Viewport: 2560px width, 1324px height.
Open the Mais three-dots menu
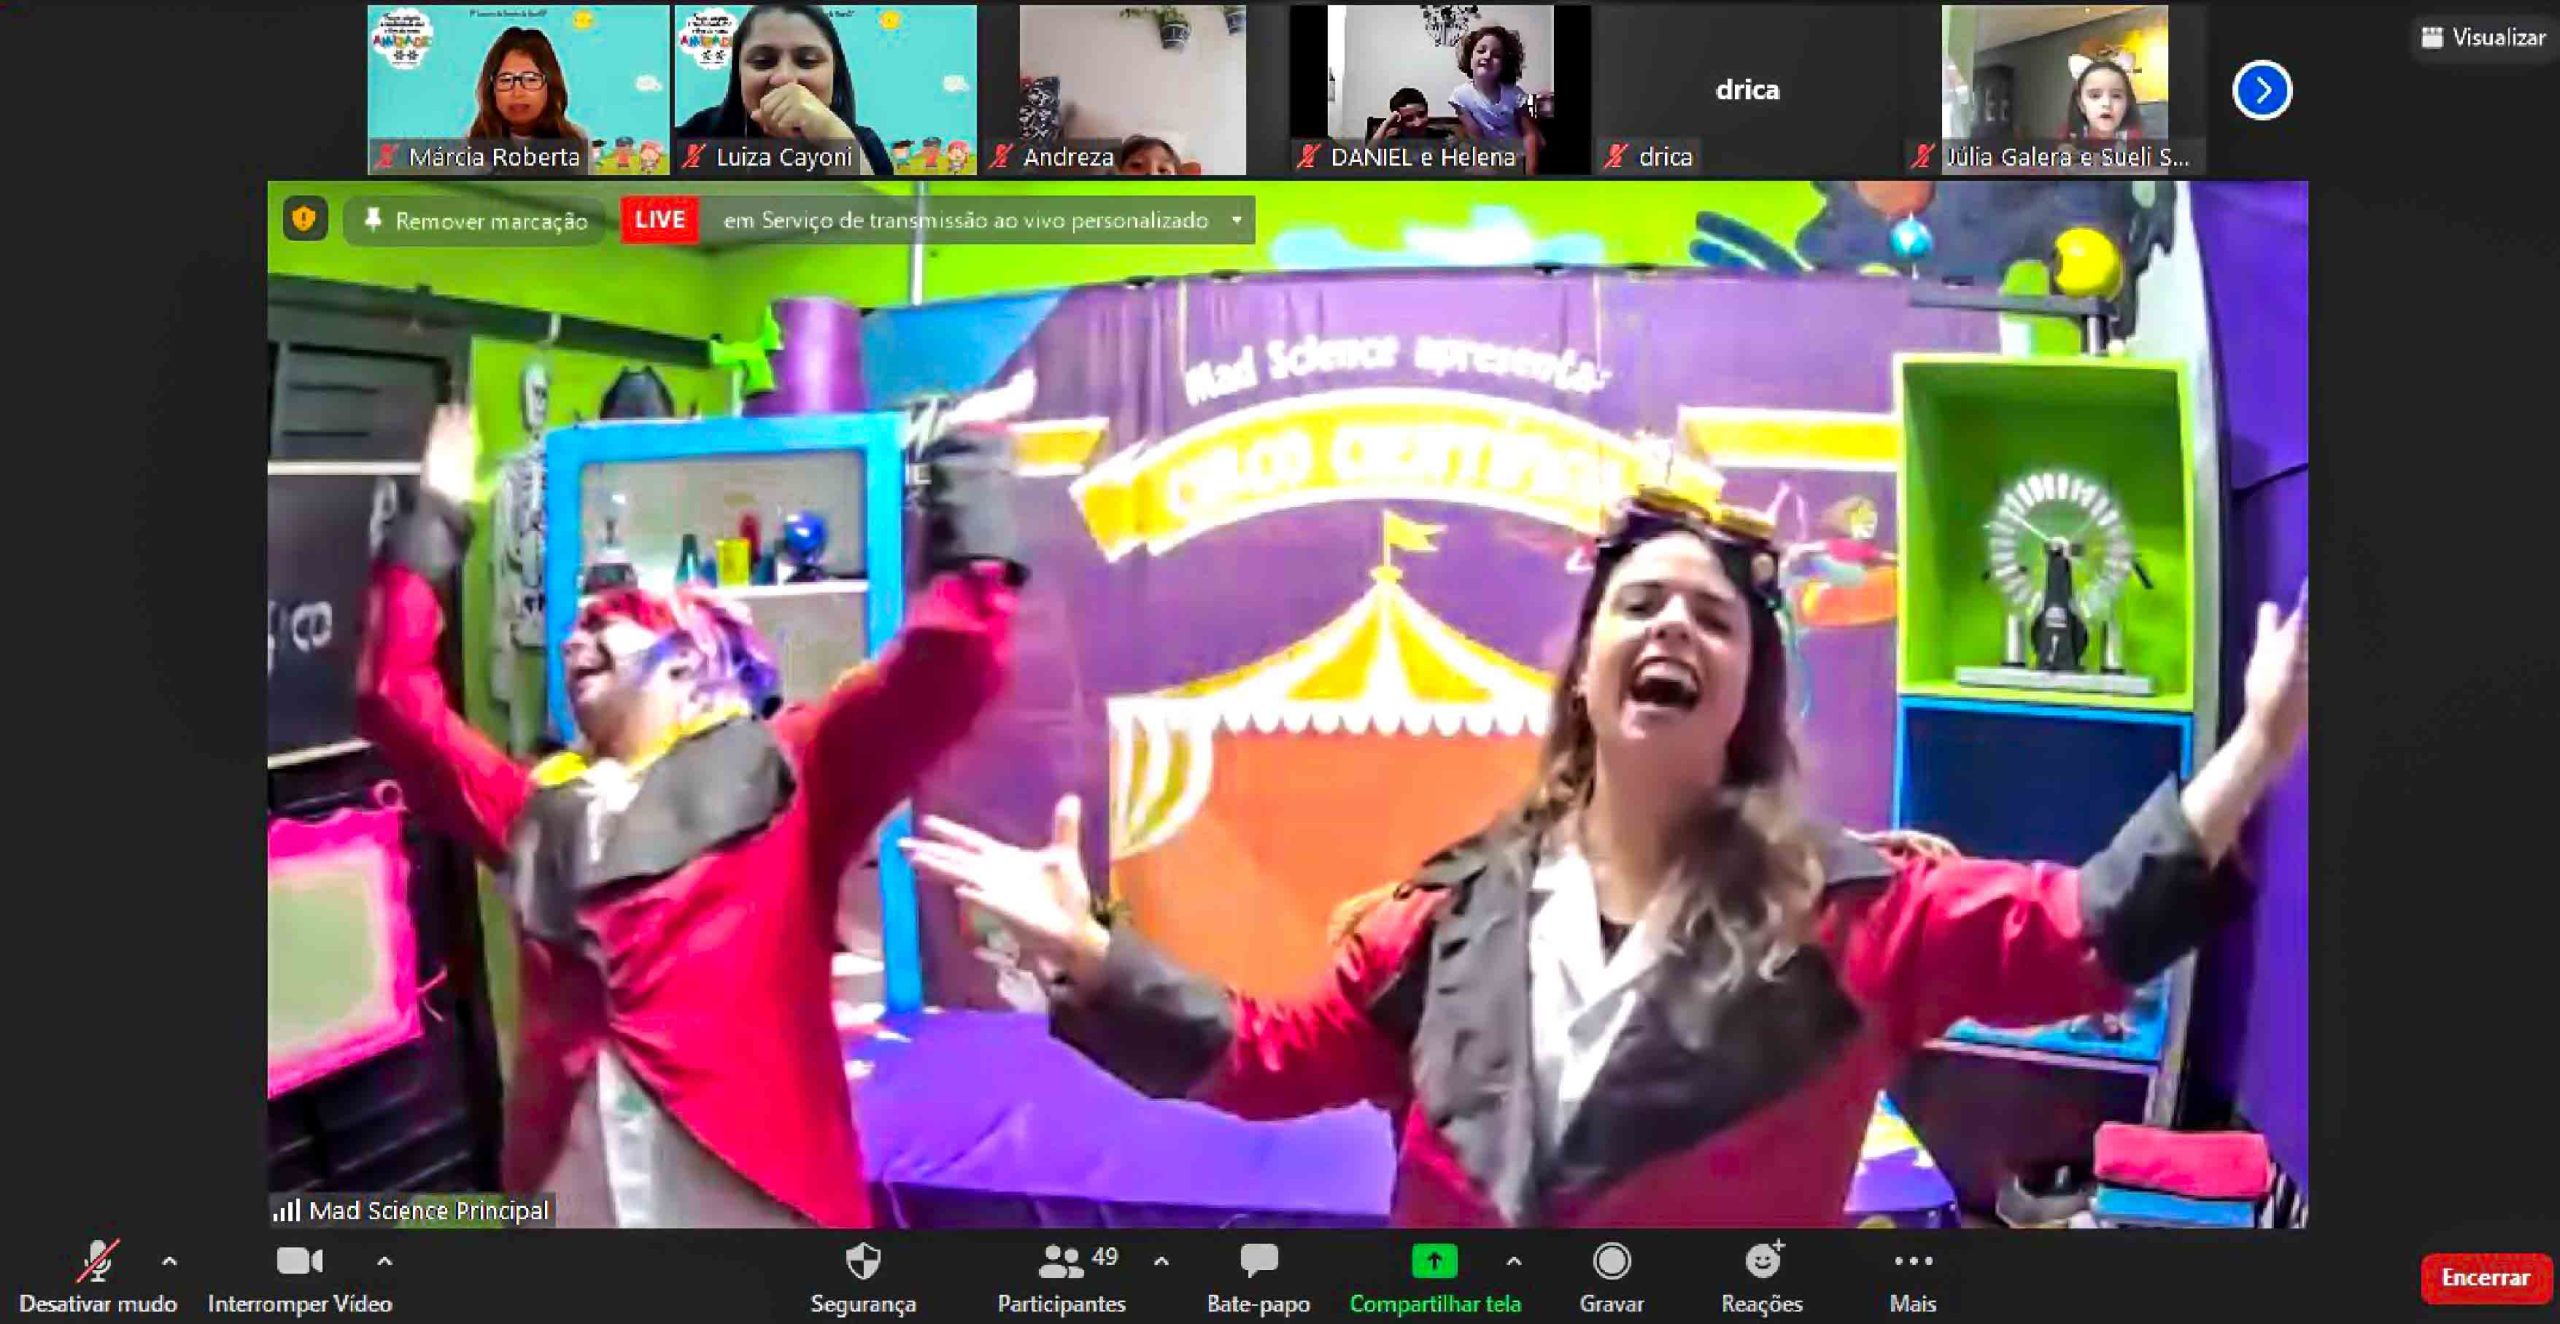1912,1262
